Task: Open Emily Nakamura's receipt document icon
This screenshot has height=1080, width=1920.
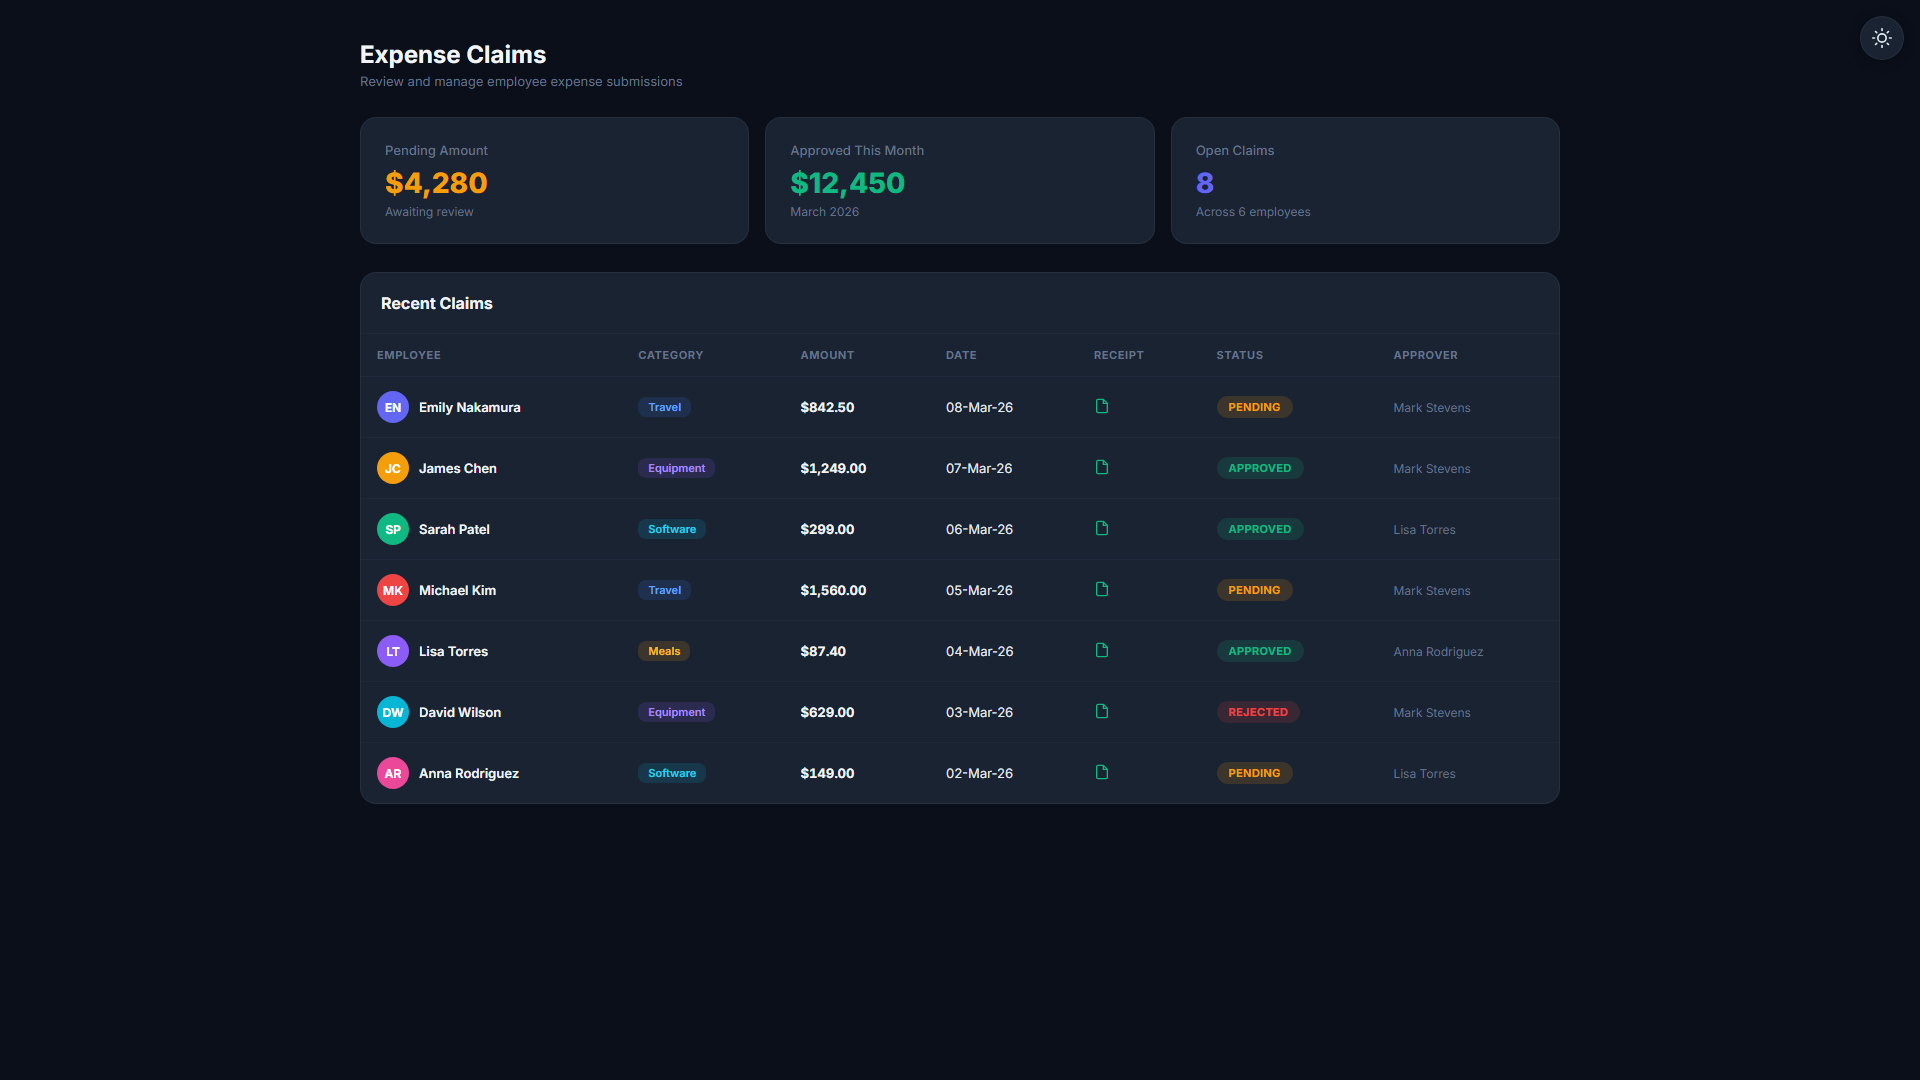Action: pos(1102,407)
